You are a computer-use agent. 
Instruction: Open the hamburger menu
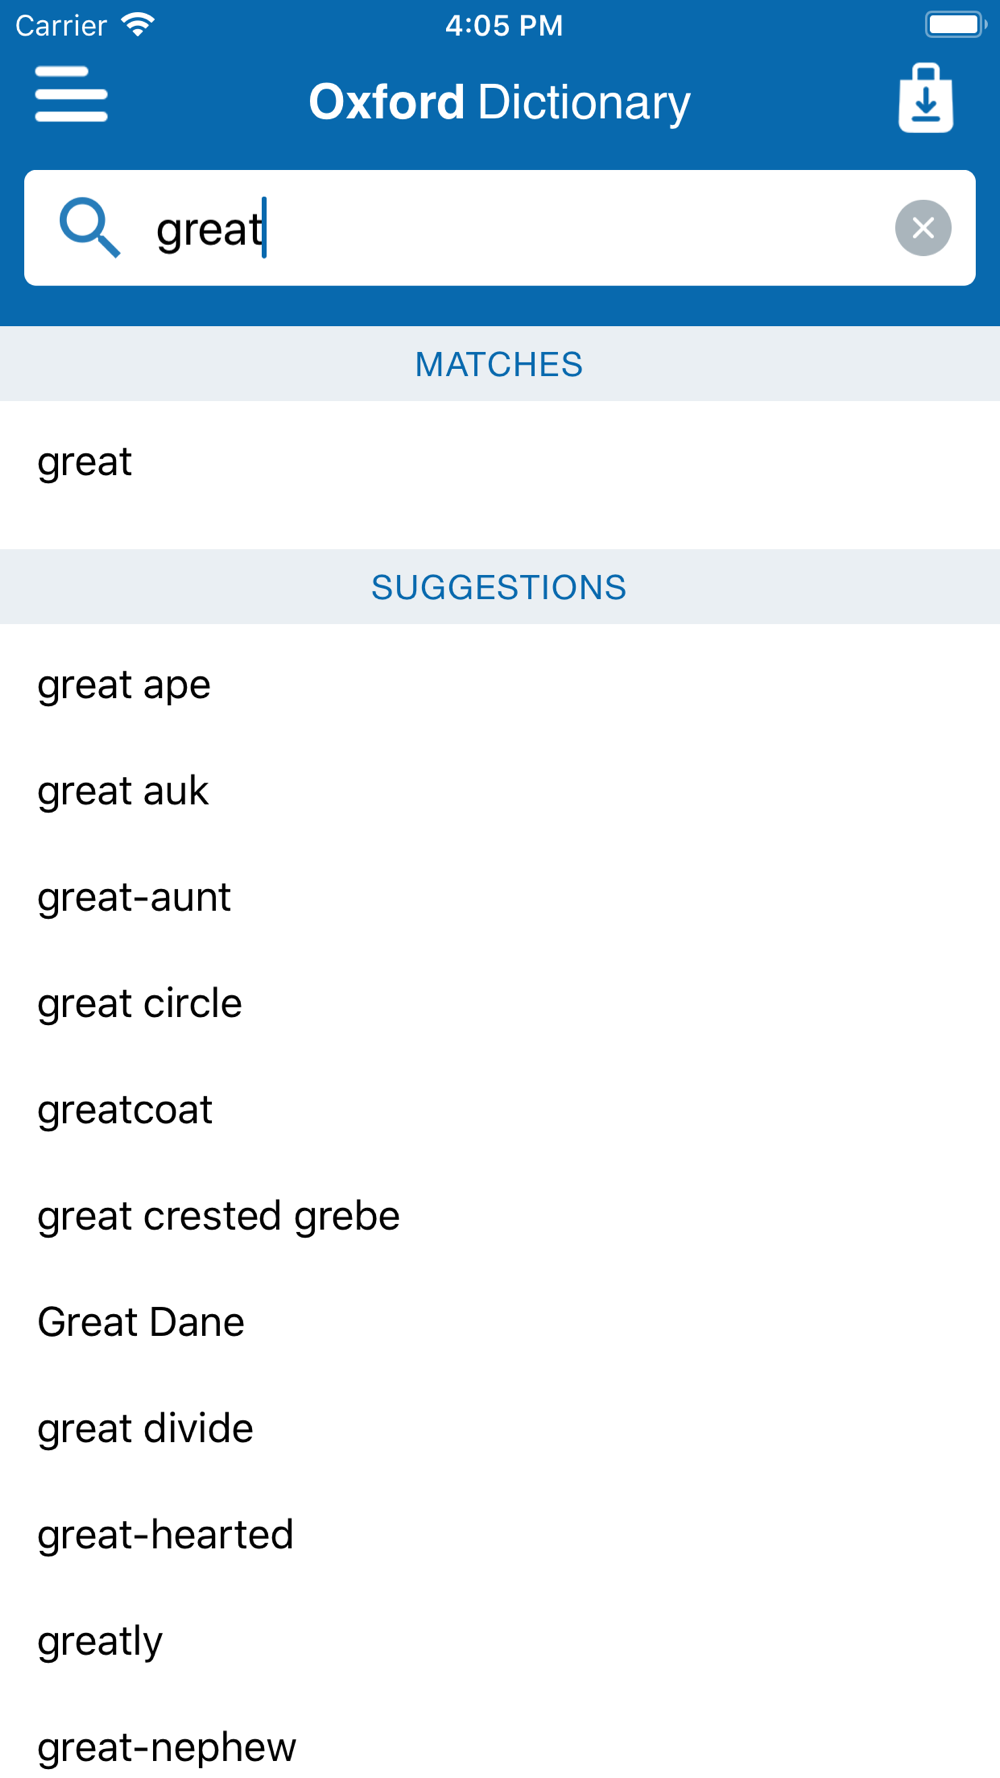click(x=71, y=95)
